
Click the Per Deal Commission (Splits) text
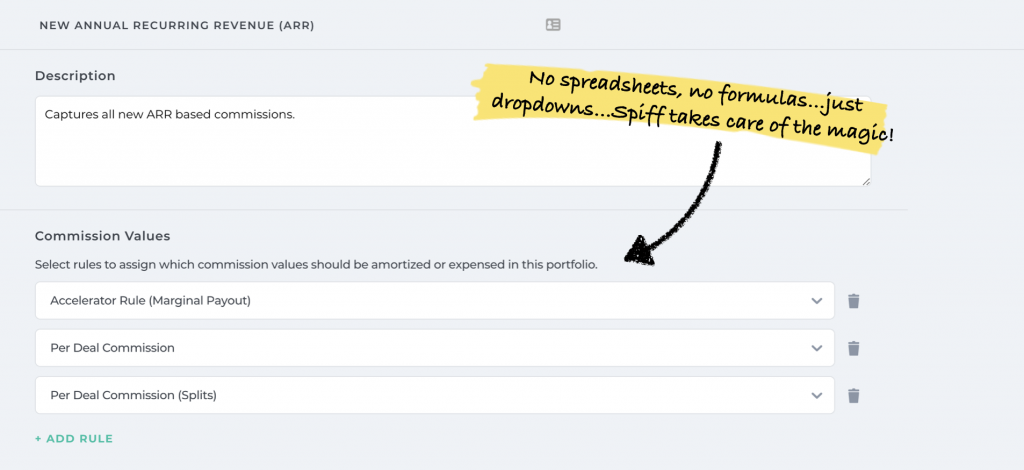(x=133, y=396)
